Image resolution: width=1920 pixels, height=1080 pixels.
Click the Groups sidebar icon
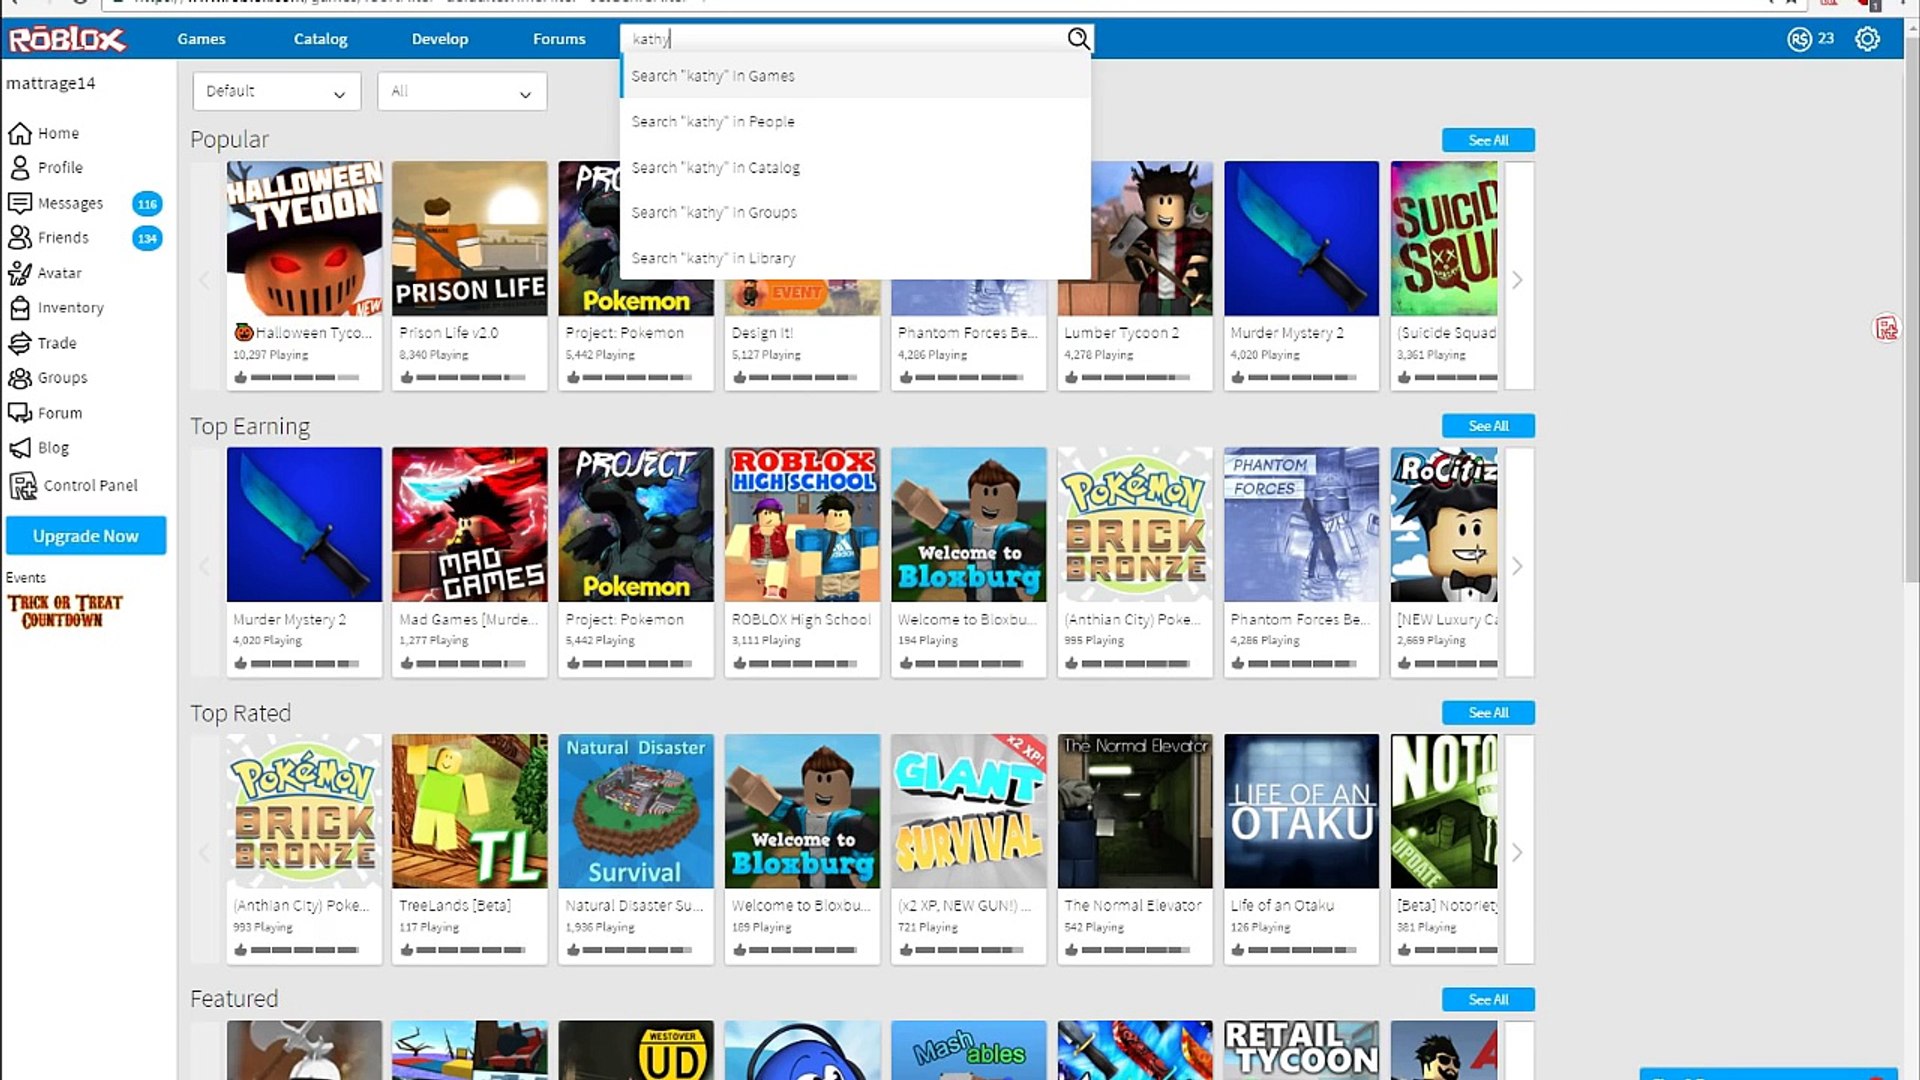tap(20, 378)
